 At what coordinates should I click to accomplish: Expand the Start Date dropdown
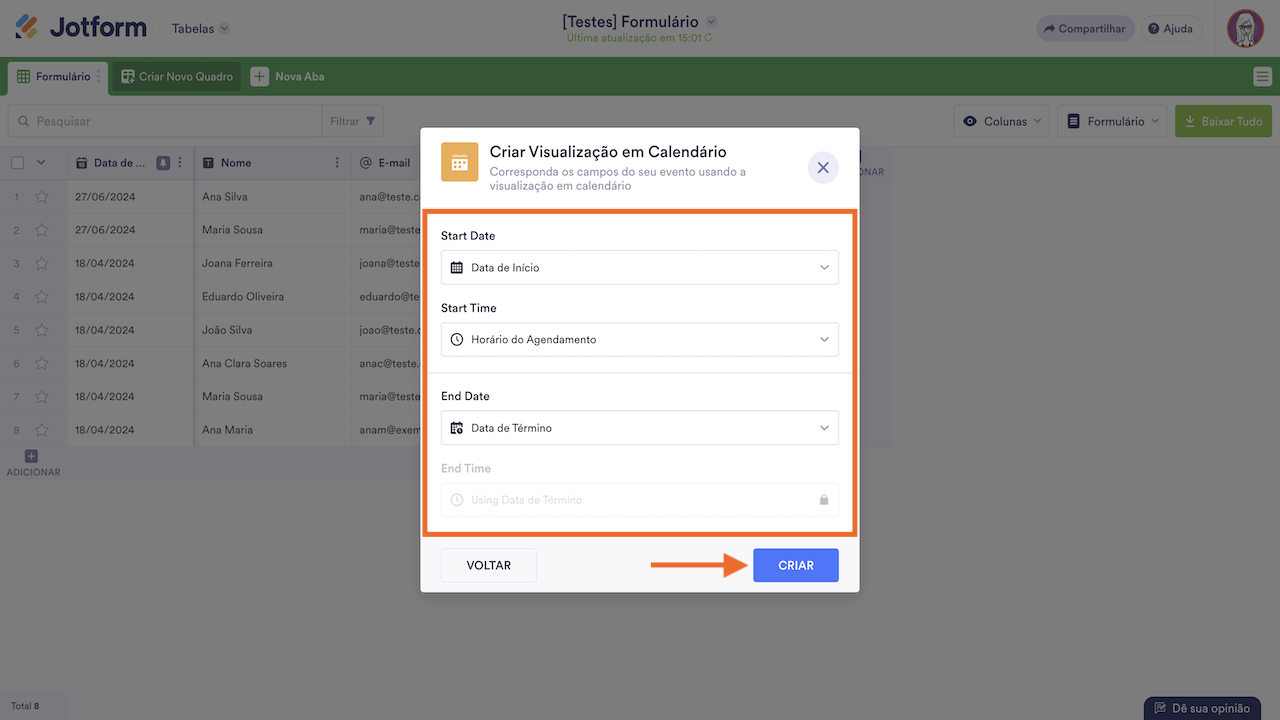pos(639,268)
